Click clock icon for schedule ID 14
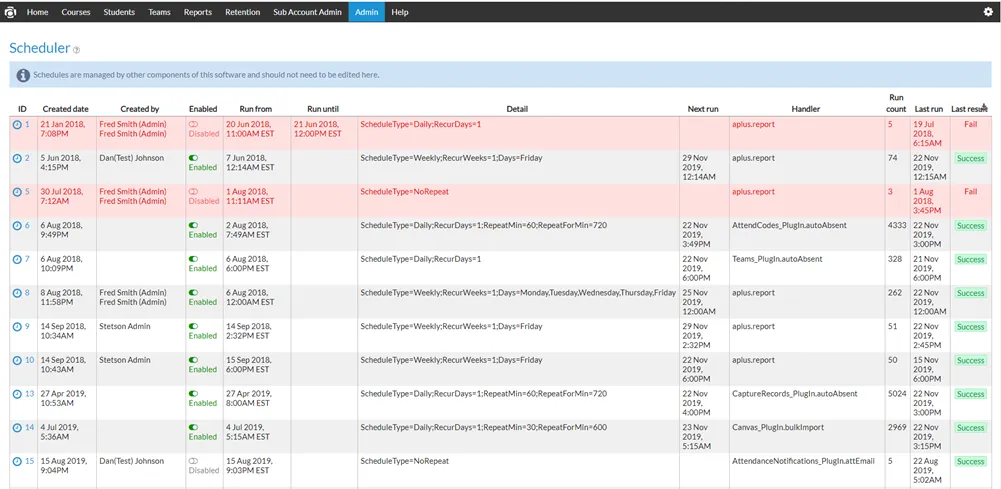The image size is (1001, 489). point(17,428)
